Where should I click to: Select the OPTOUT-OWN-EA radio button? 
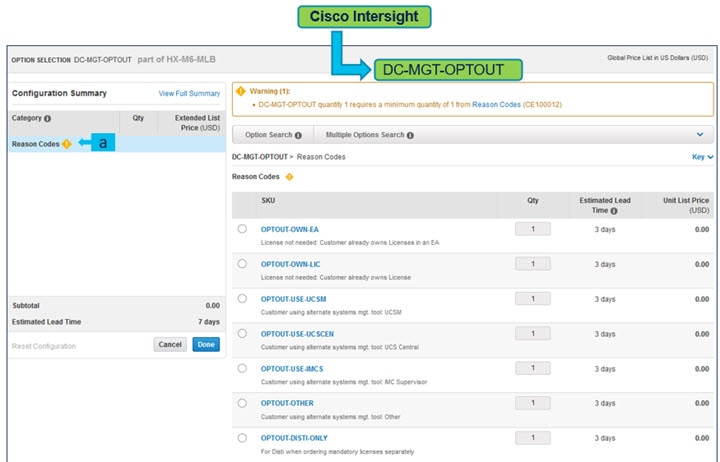(242, 229)
